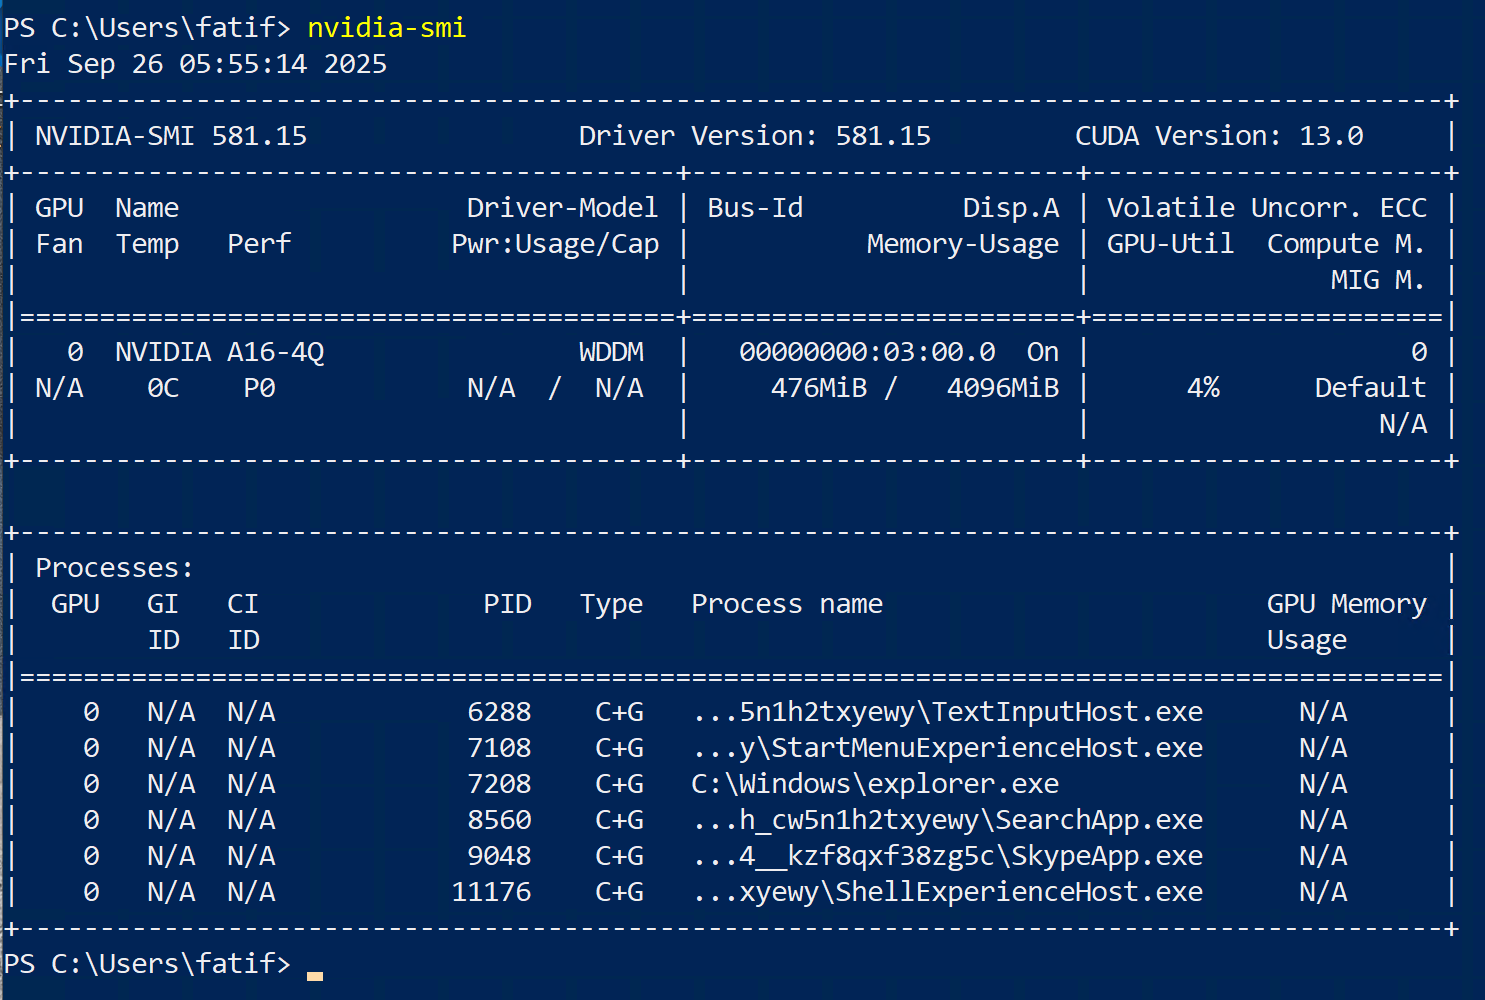Click the Default compute mode value
Viewport: 1485px width, 1000px height.
1369,388
